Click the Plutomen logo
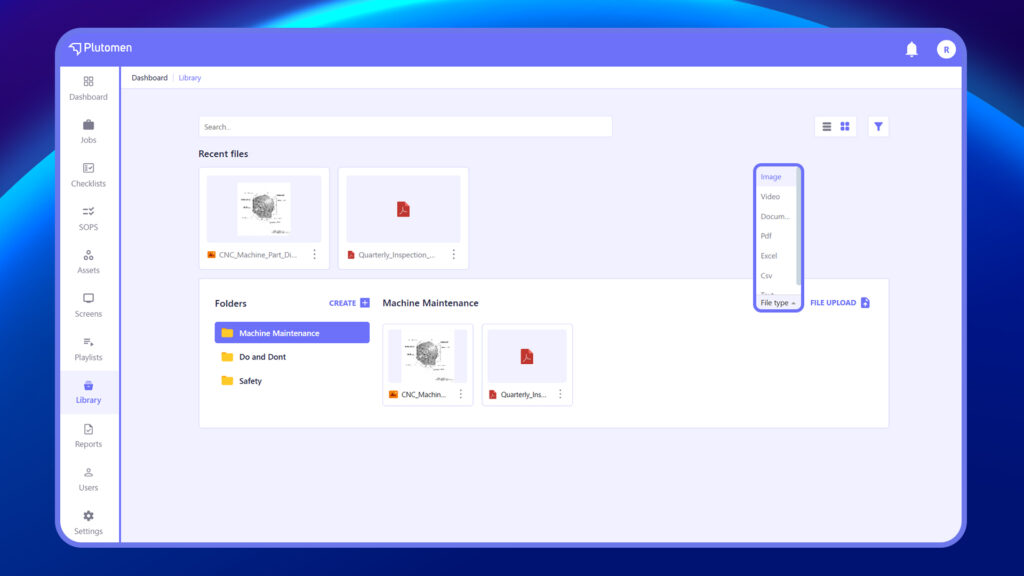 pos(100,48)
